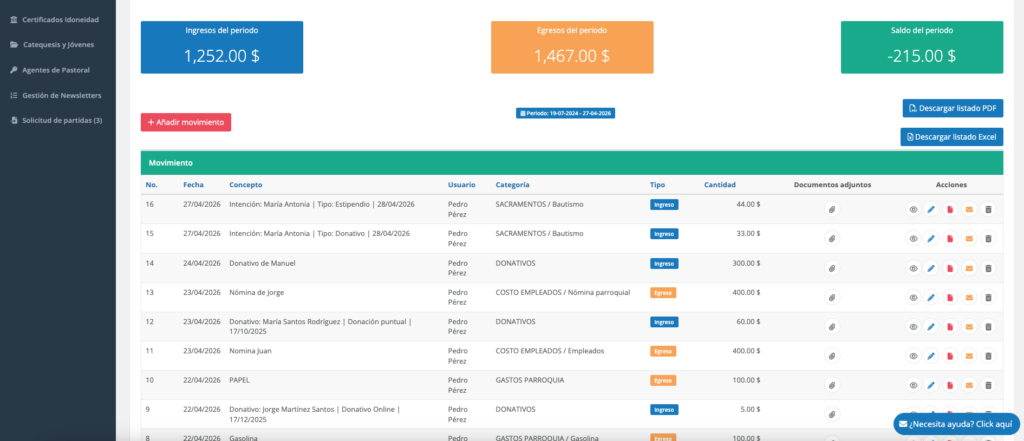The image size is (1024, 441).
Task: Open attachments paperclip for movement 12
Action: coord(832,327)
